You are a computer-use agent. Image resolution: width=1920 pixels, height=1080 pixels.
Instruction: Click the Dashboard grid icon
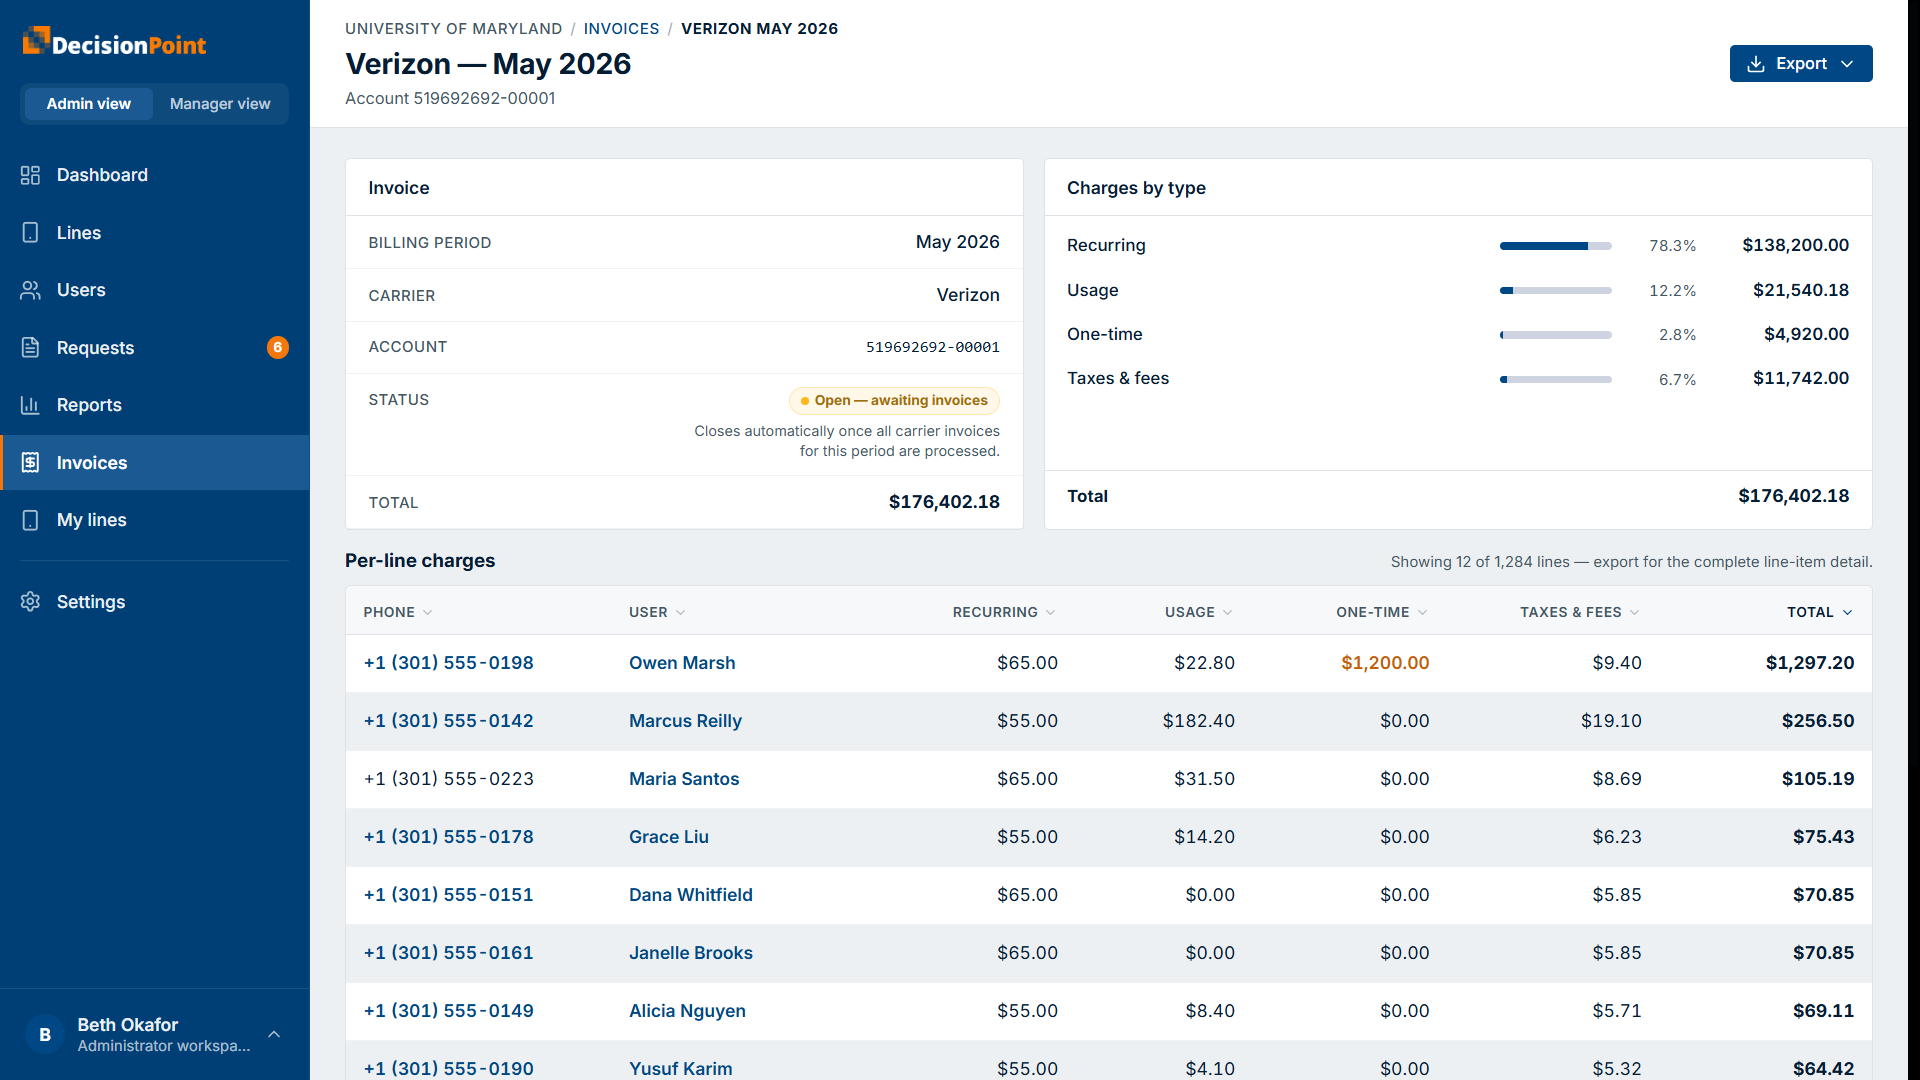pos(30,175)
